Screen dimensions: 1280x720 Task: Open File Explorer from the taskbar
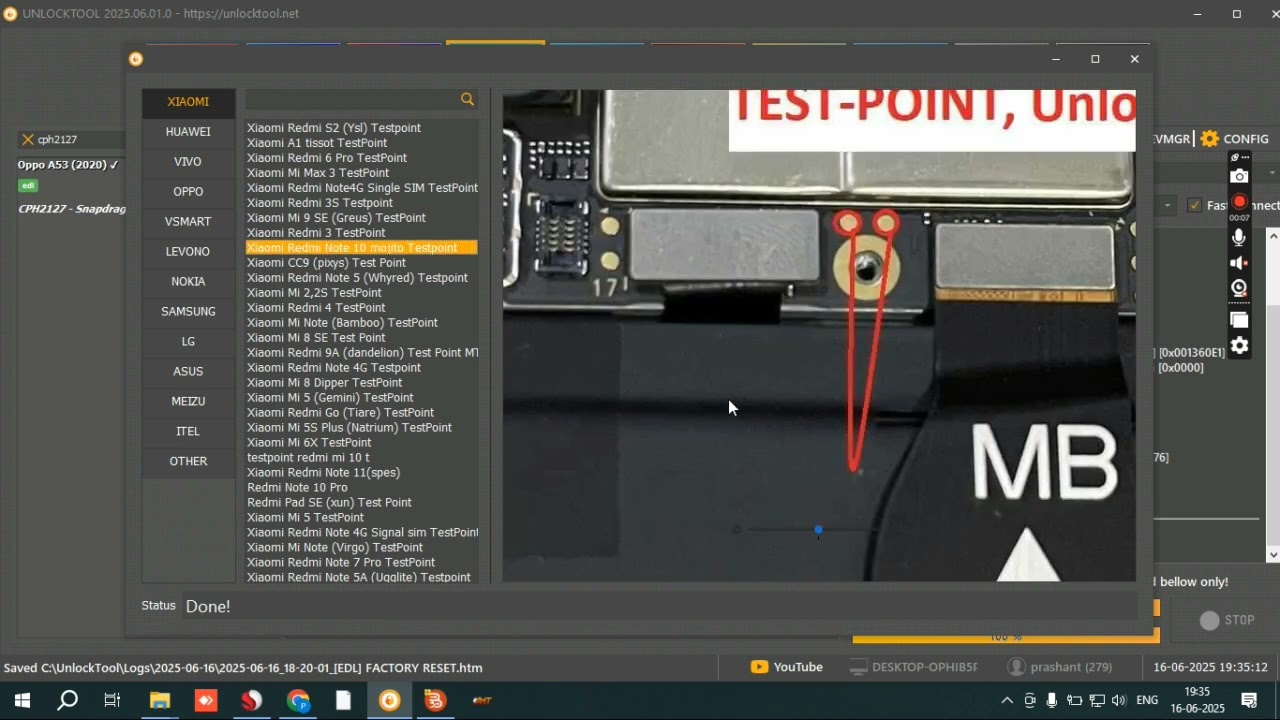pos(160,701)
